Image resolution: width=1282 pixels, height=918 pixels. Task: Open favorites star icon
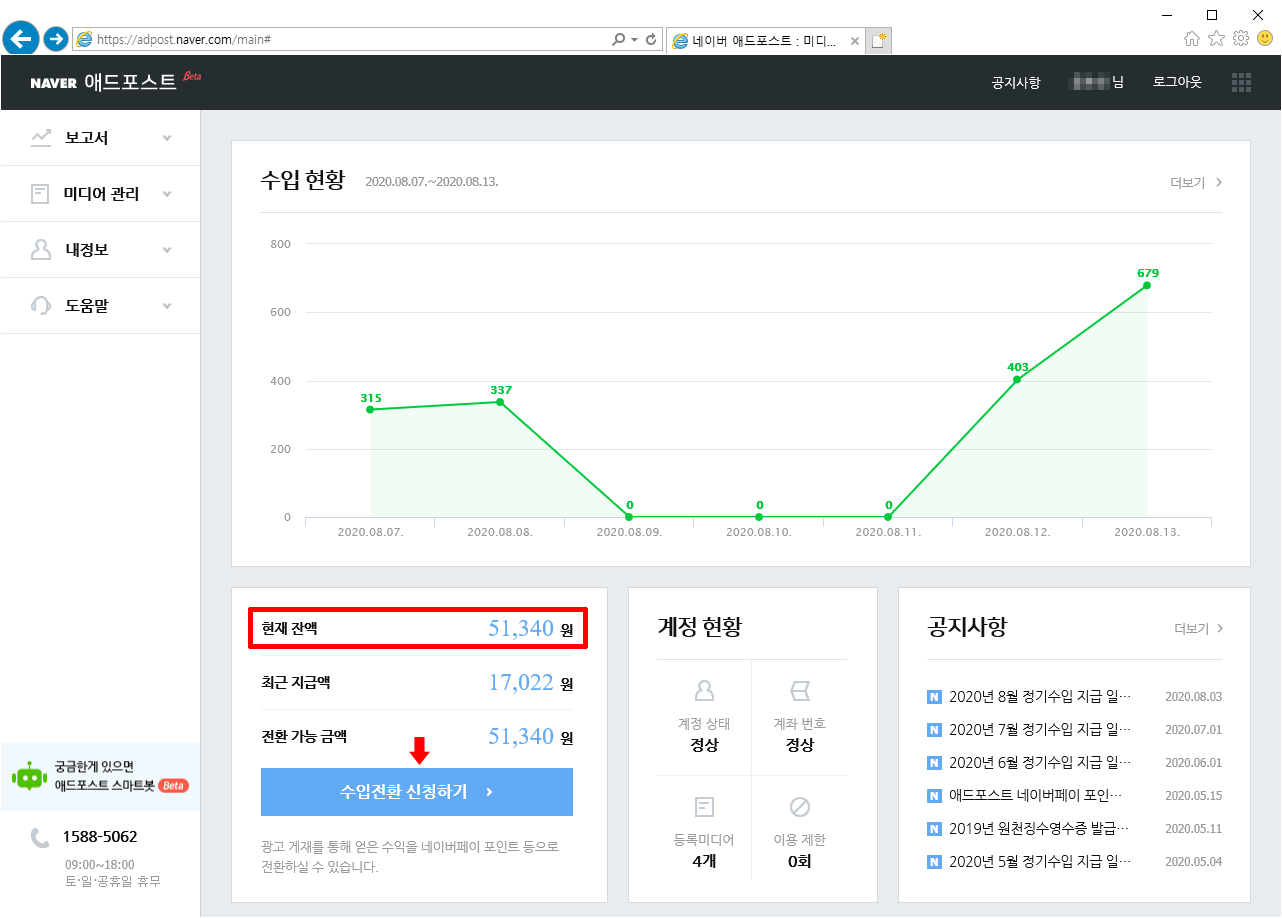point(1216,39)
